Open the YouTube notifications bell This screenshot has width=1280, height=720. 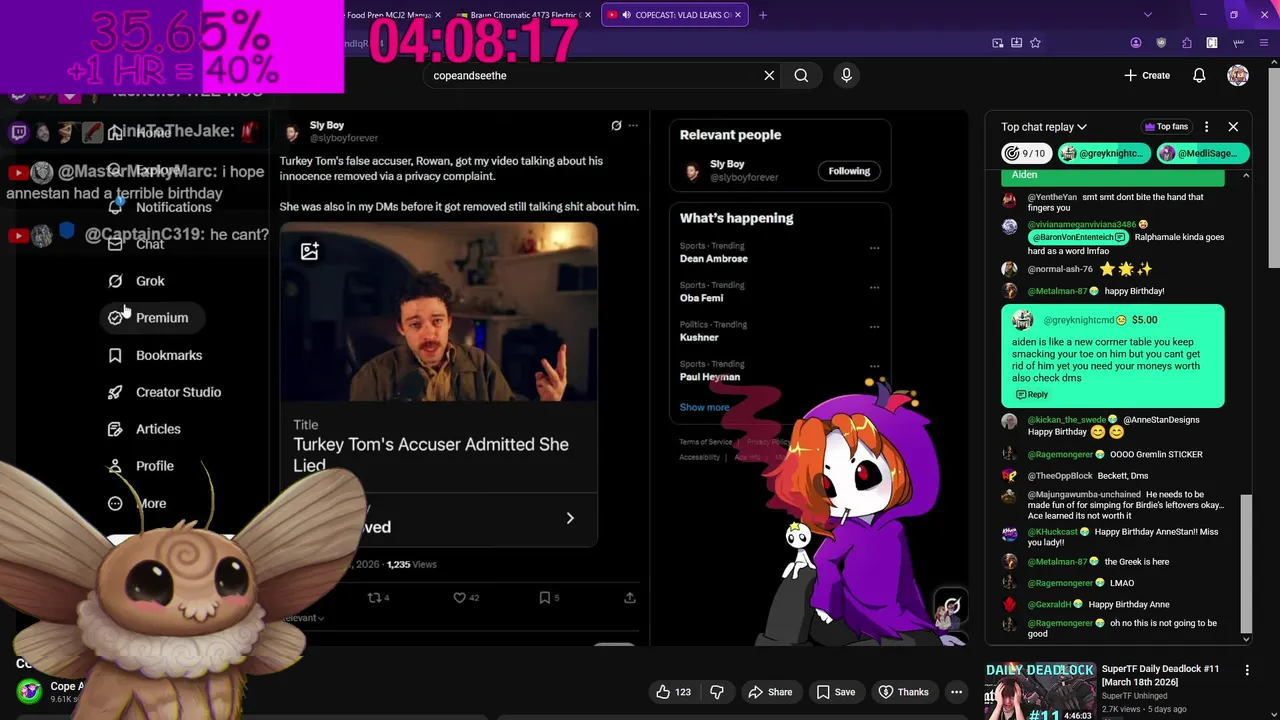coord(1199,75)
